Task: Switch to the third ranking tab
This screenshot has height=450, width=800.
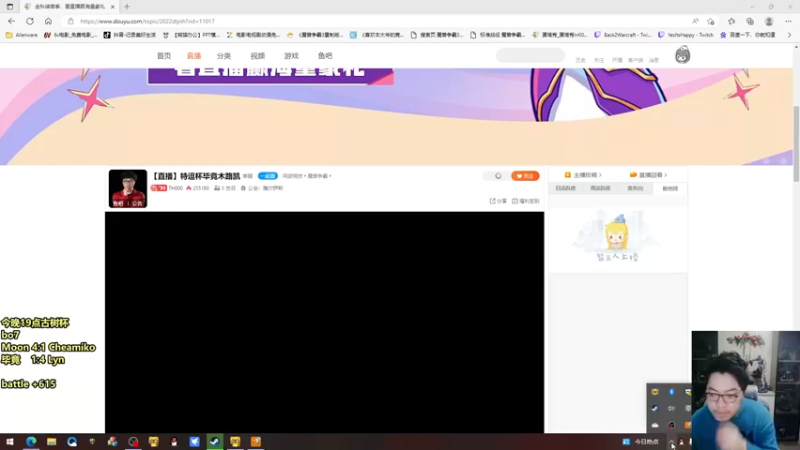Action: pos(635,188)
